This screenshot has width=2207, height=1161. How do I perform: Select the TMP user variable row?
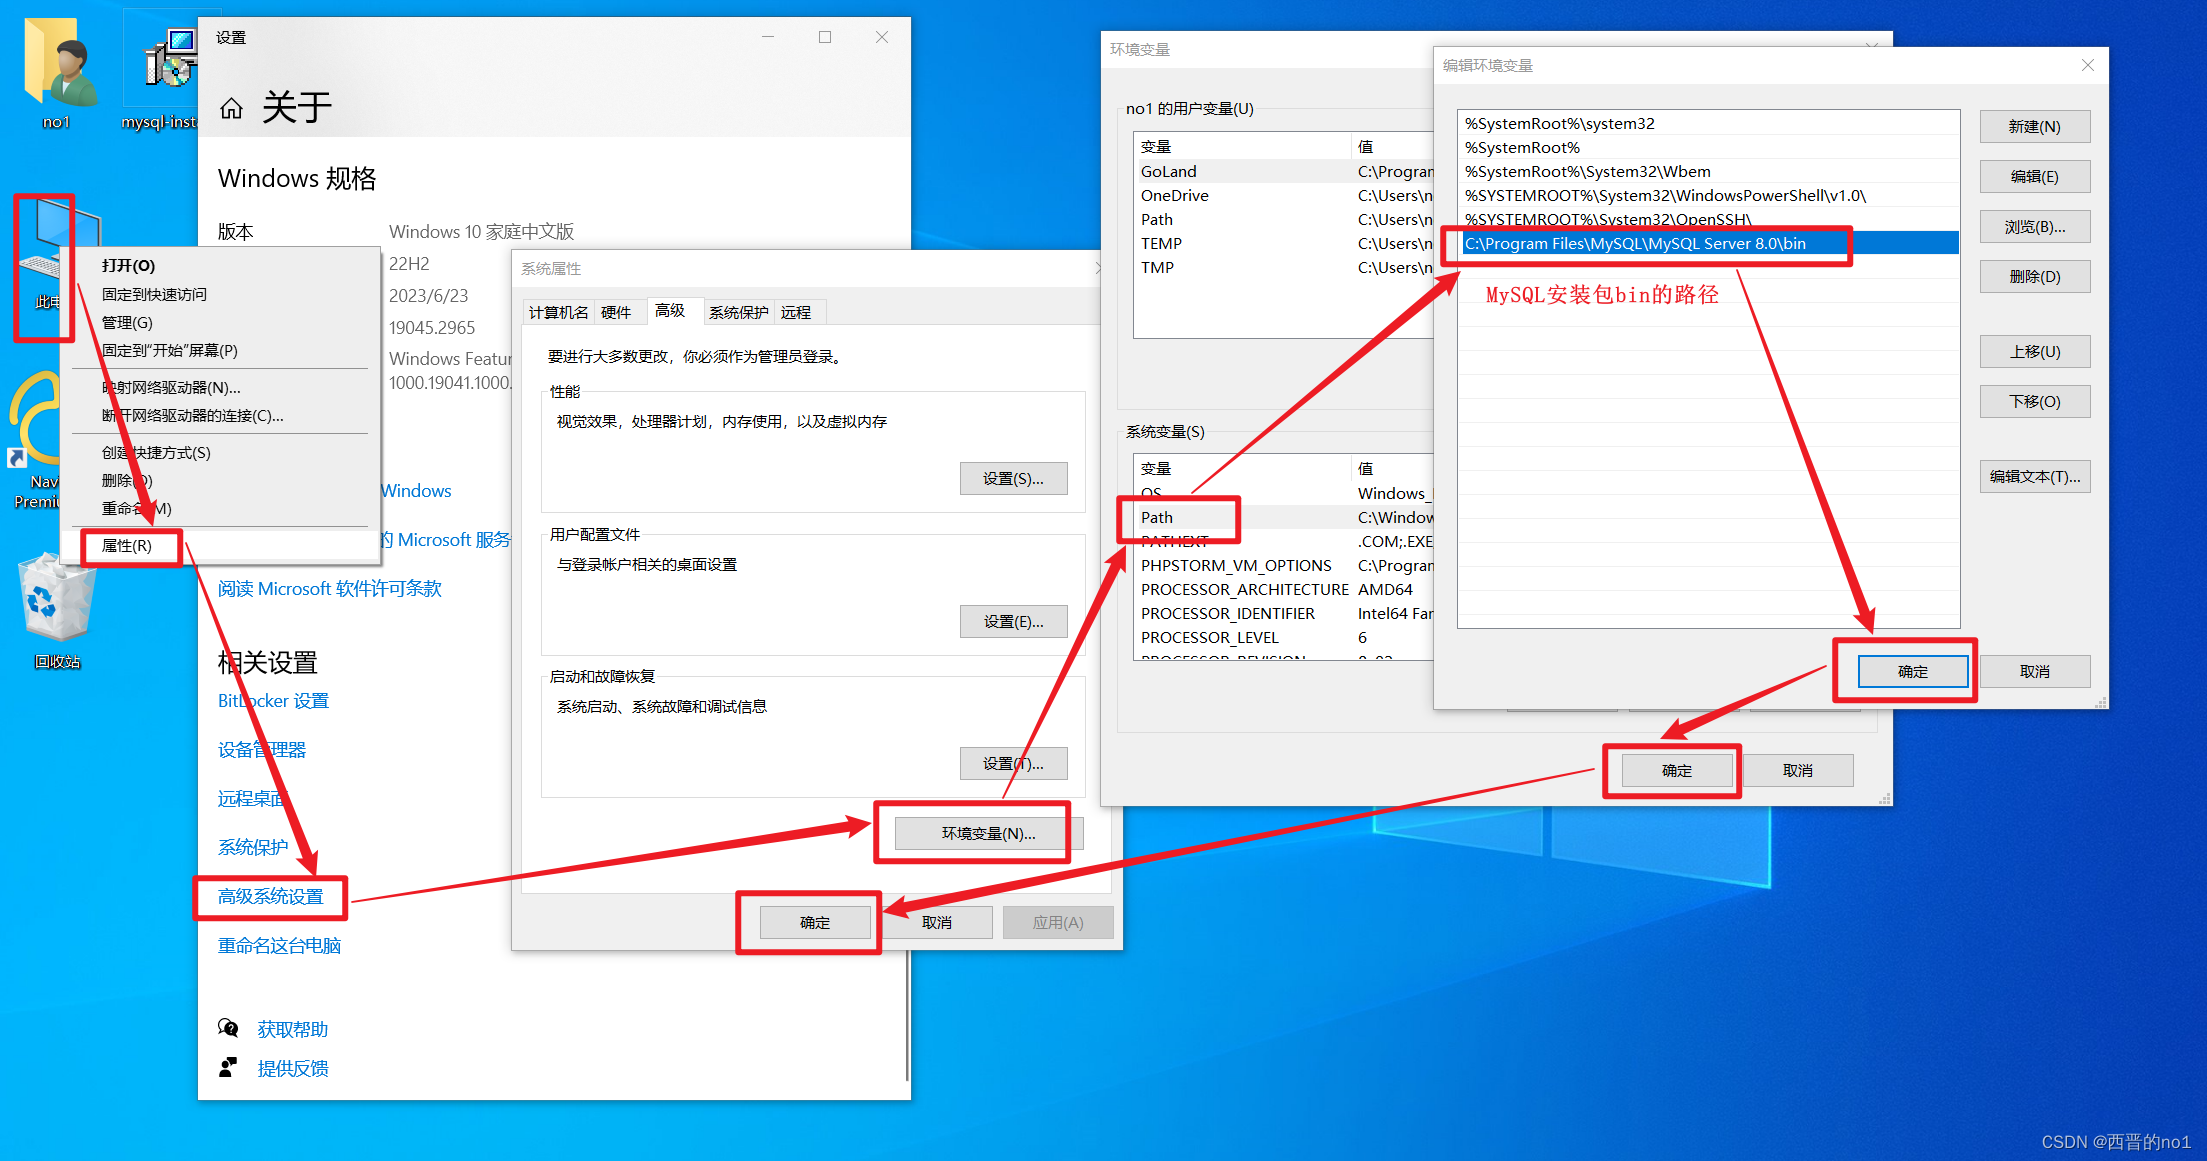coord(1285,267)
